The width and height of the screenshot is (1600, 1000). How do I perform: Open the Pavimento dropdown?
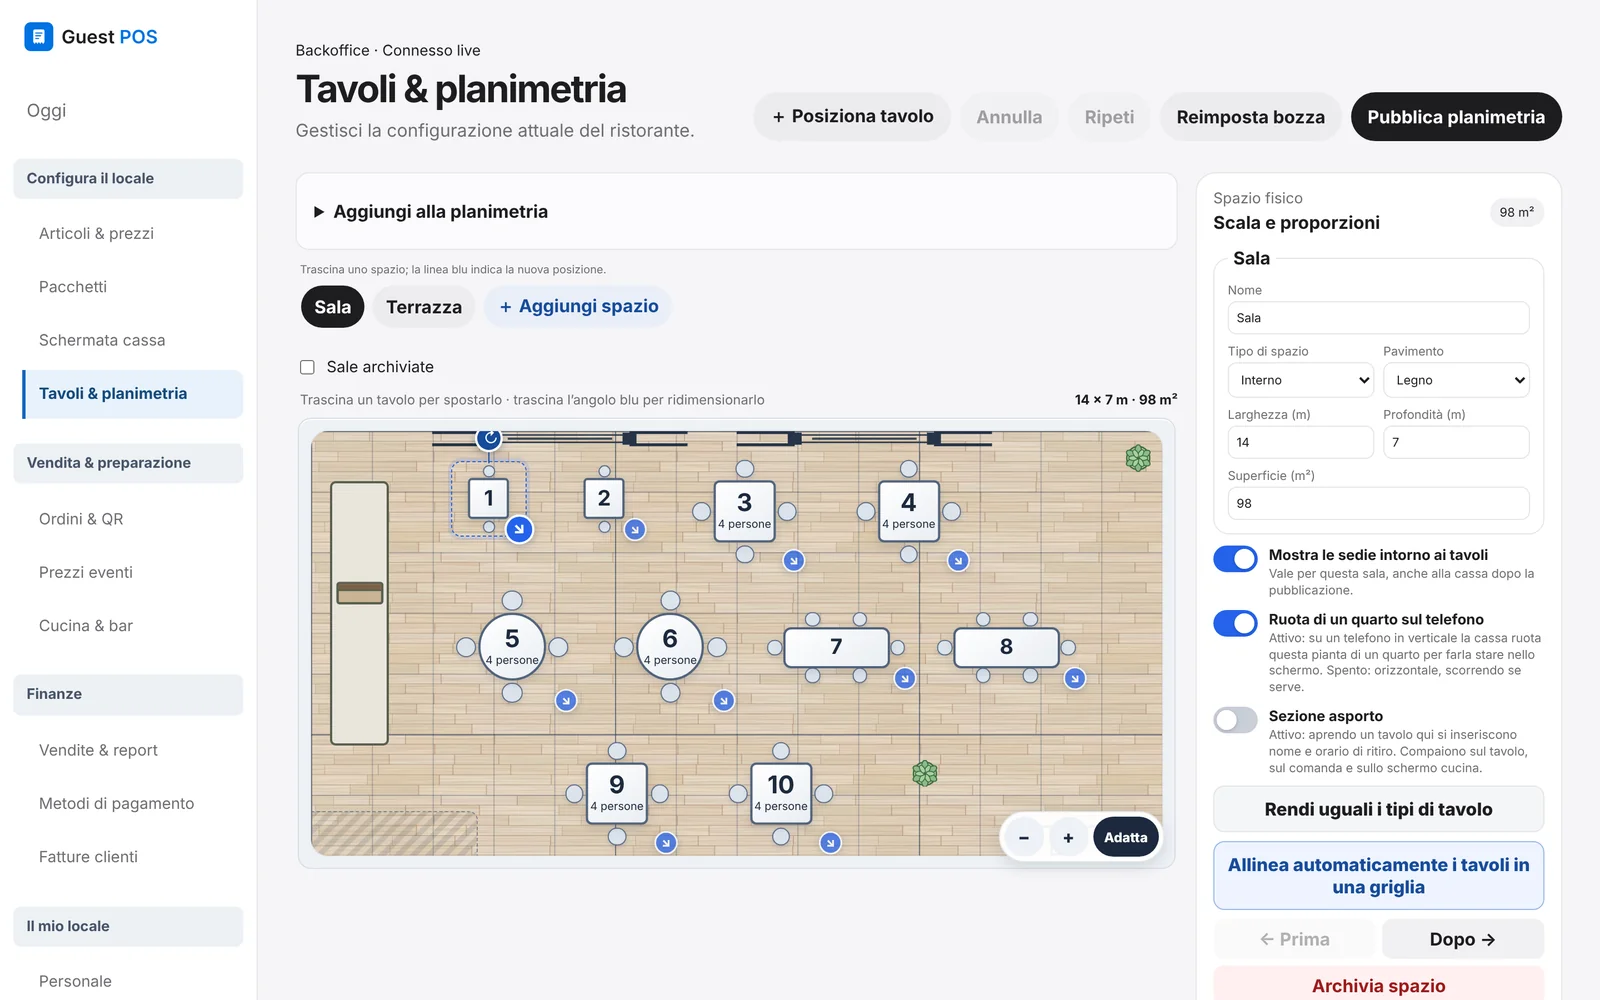[x=1456, y=380]
